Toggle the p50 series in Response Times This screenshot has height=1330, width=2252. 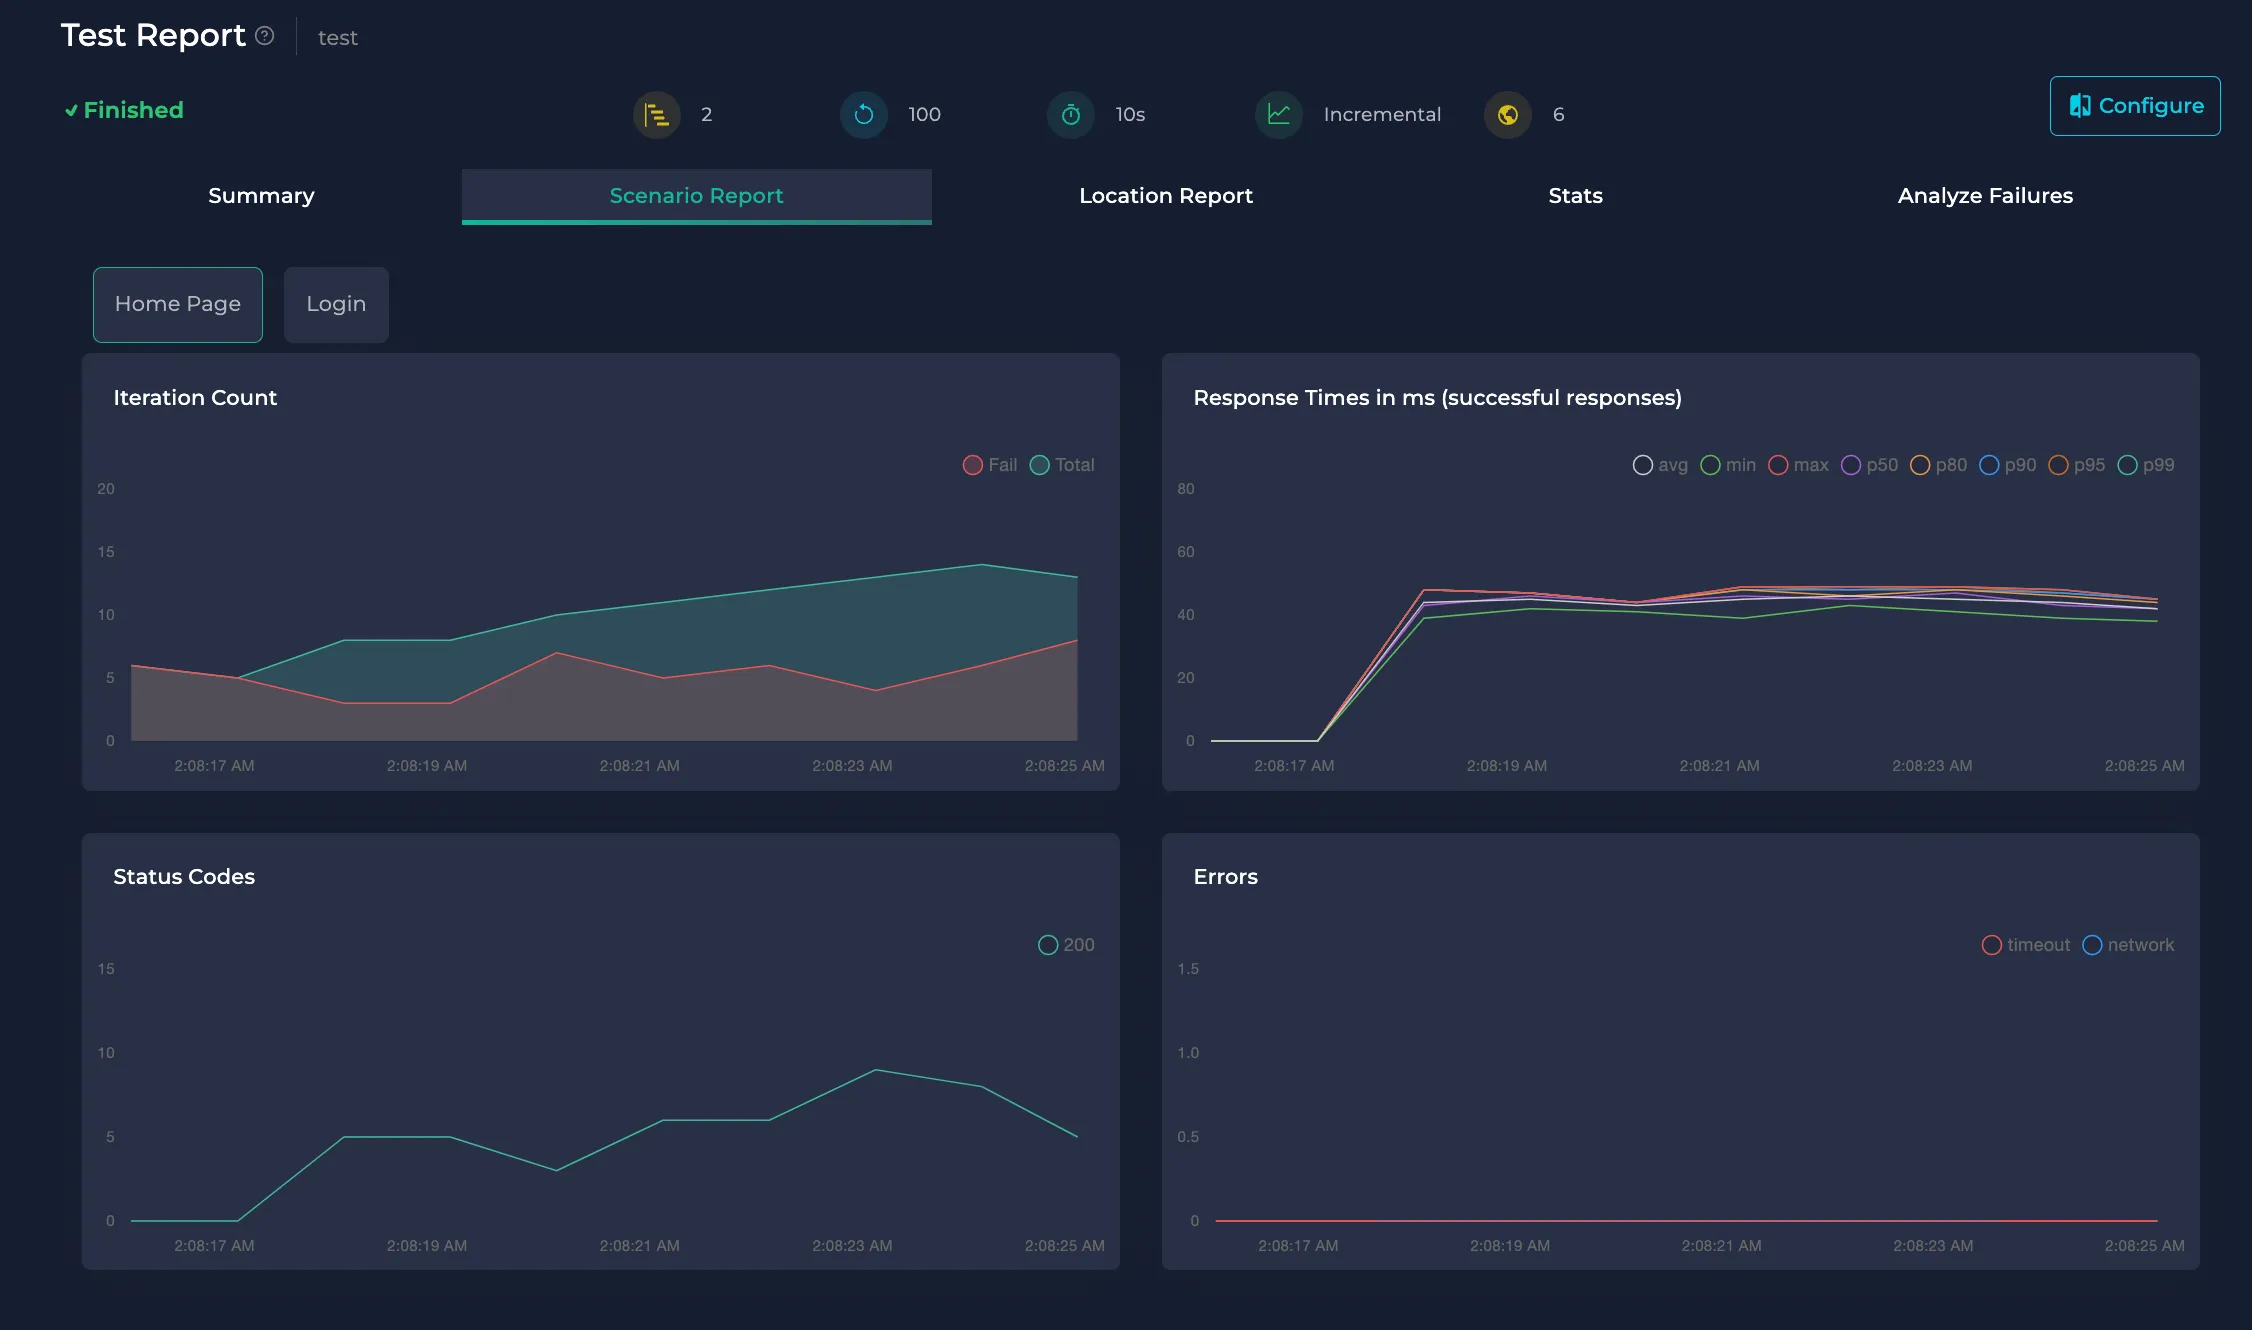coord(1869,465)
